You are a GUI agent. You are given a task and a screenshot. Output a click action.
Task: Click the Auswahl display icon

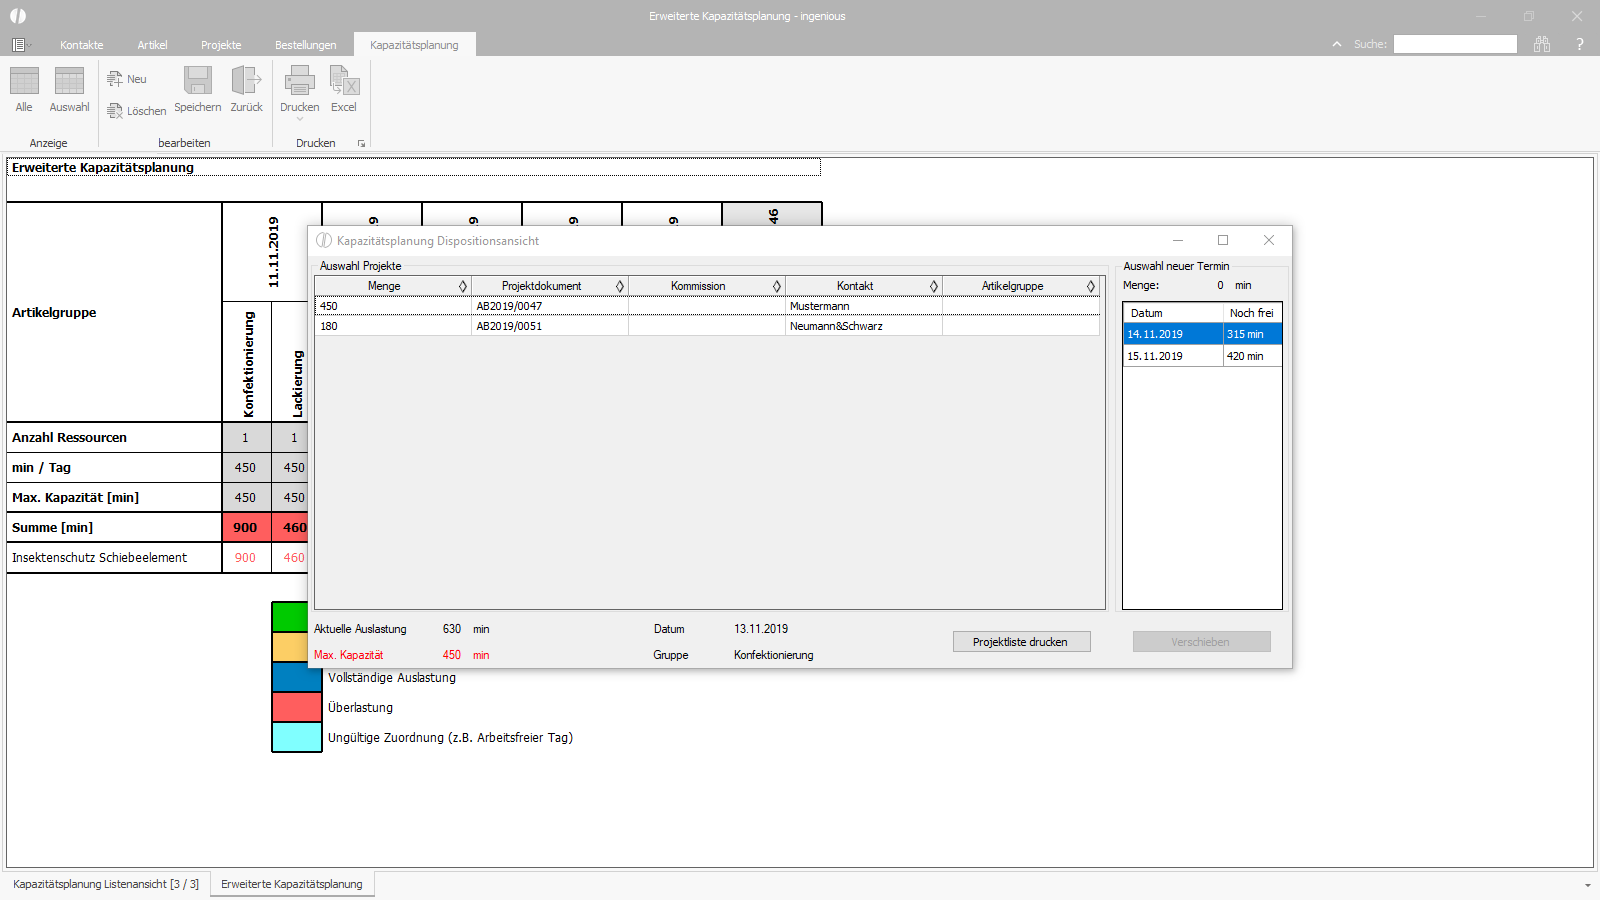pyautogui.click(x=69, y=81)
